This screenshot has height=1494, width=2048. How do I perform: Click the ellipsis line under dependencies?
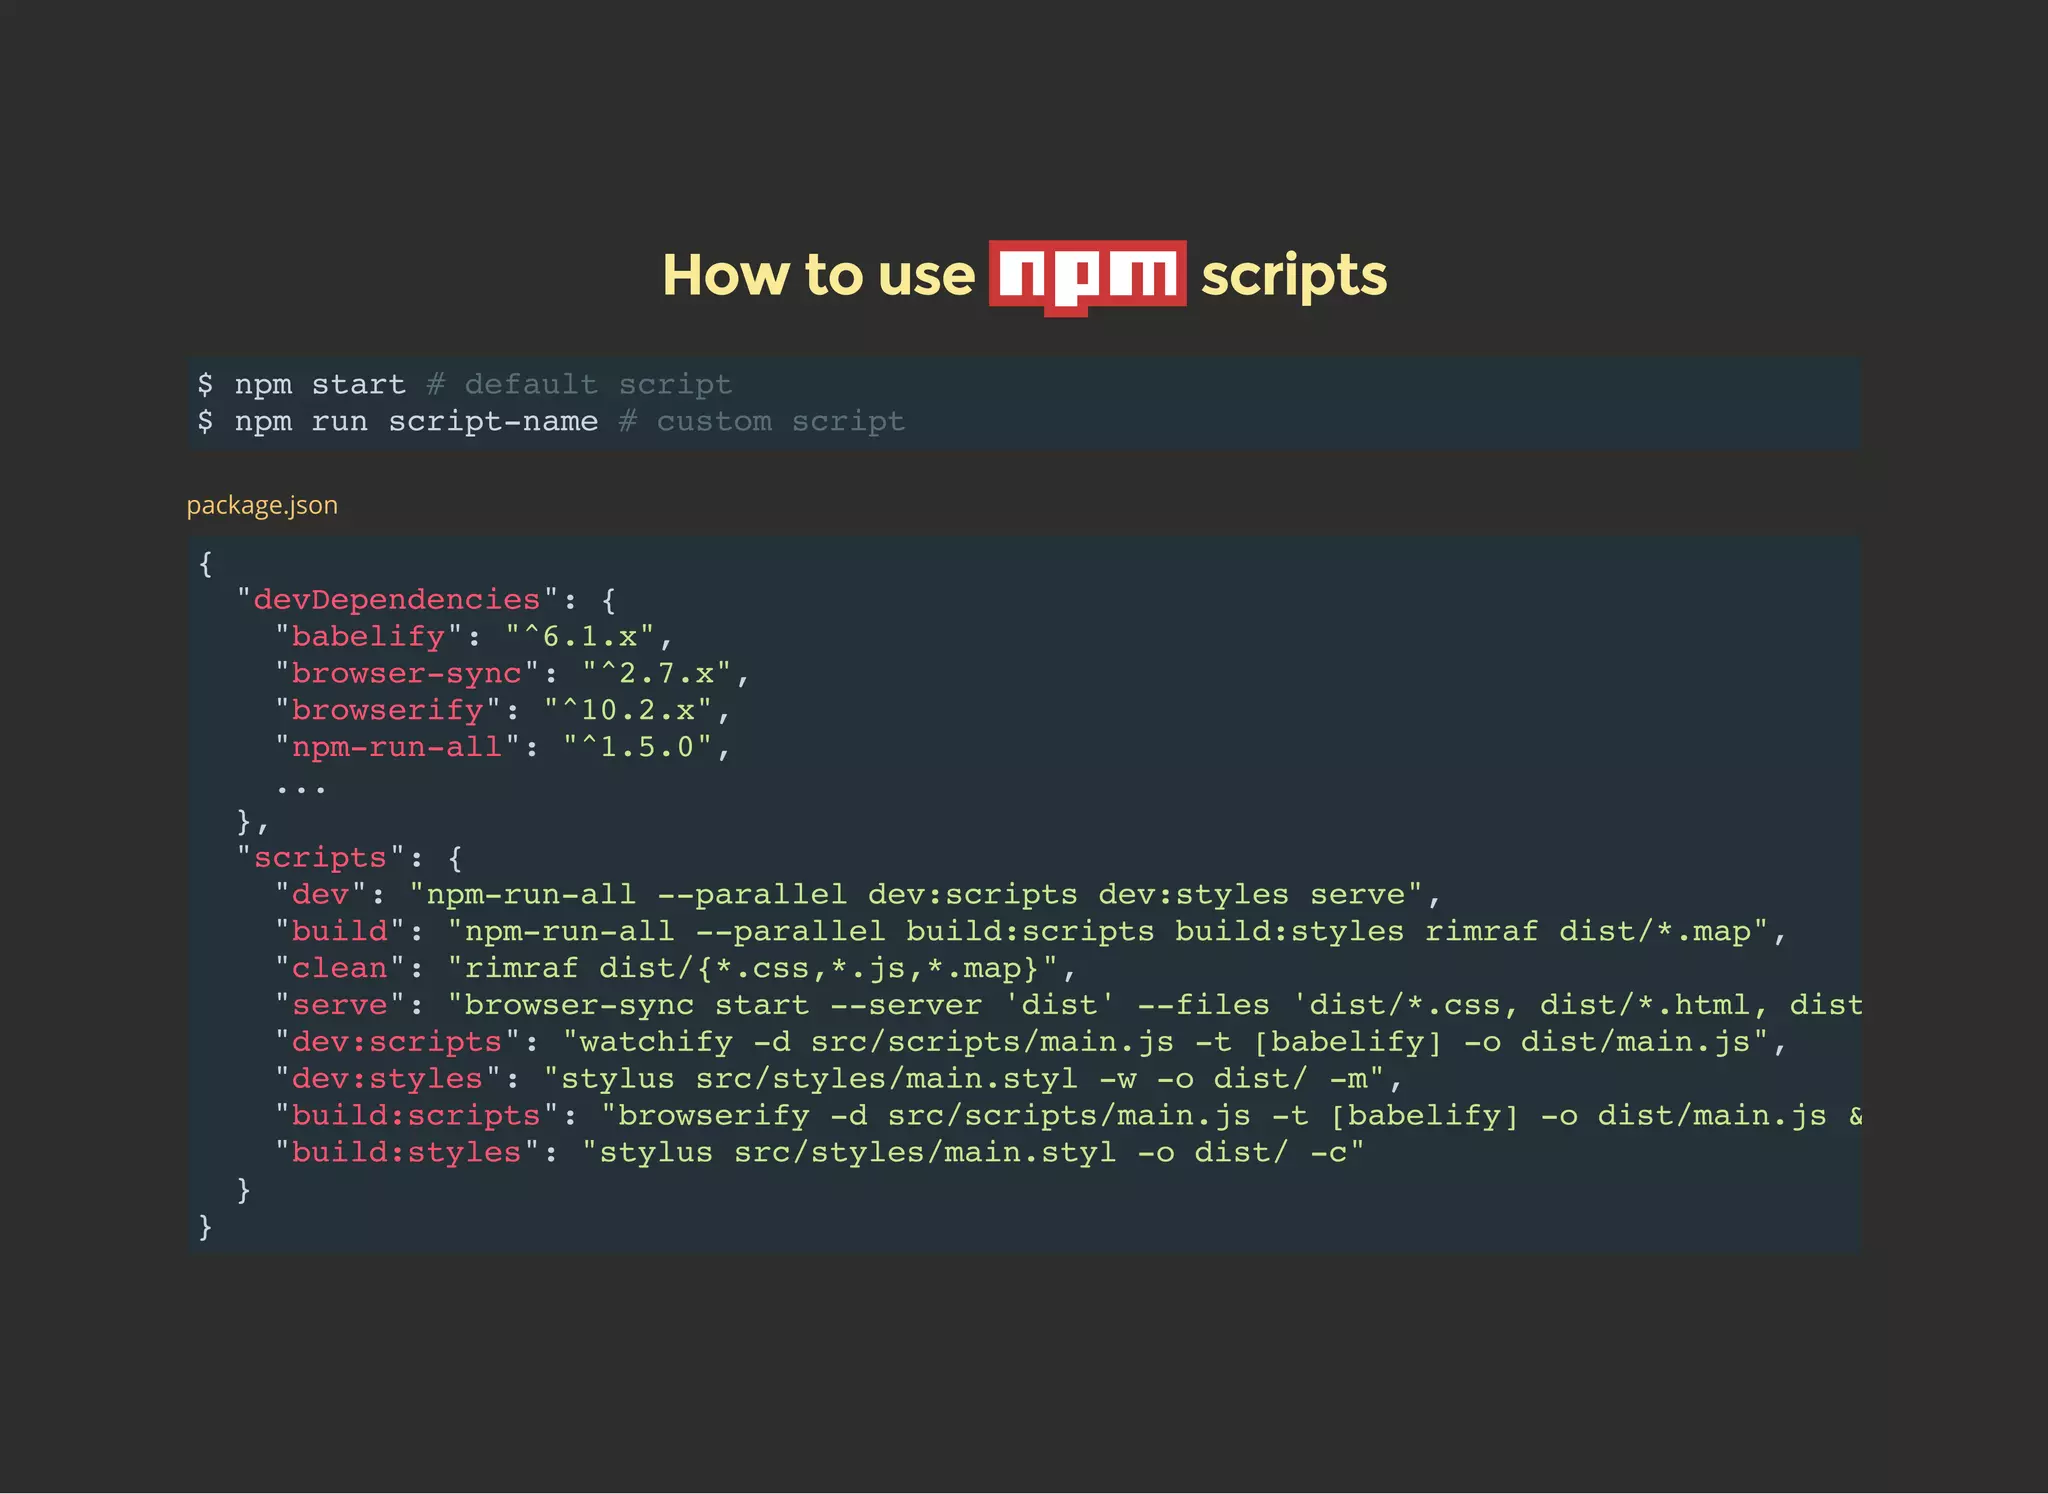point(301,789)
